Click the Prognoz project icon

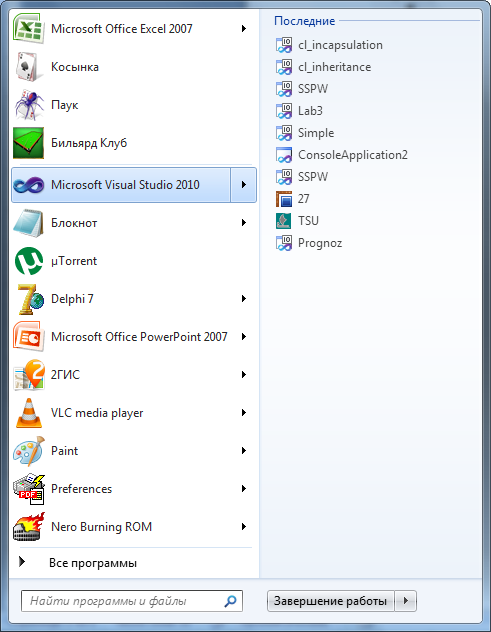coord(284,243)
